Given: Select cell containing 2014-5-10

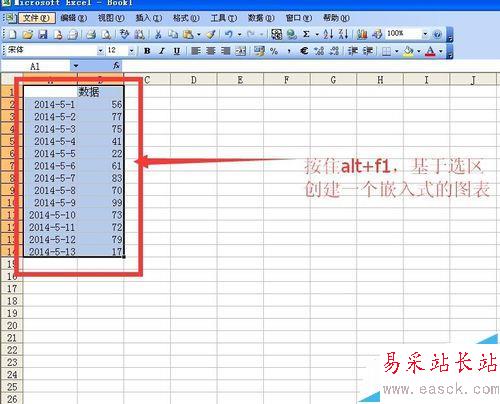Looking at the screenshot, I should tap(51, 215).
